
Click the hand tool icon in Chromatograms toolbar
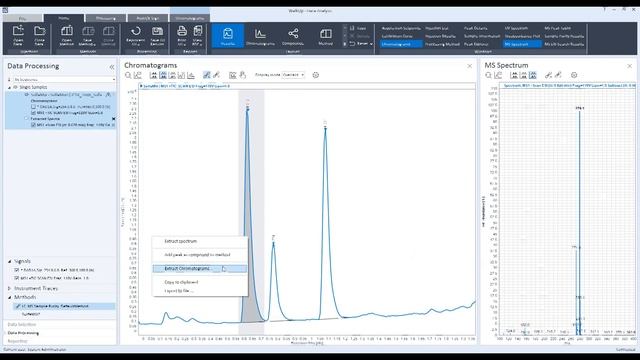click(x=243, y=75)
